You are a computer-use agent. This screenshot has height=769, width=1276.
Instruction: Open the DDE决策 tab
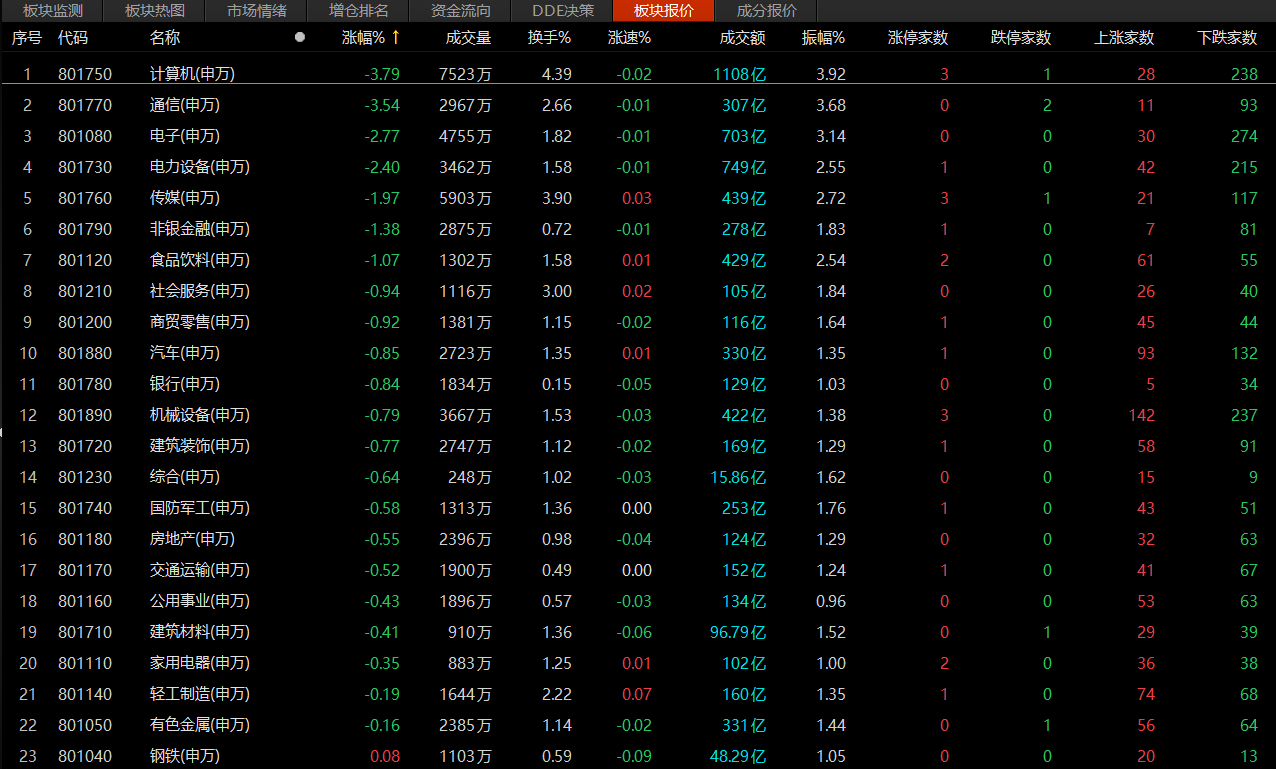563,11
